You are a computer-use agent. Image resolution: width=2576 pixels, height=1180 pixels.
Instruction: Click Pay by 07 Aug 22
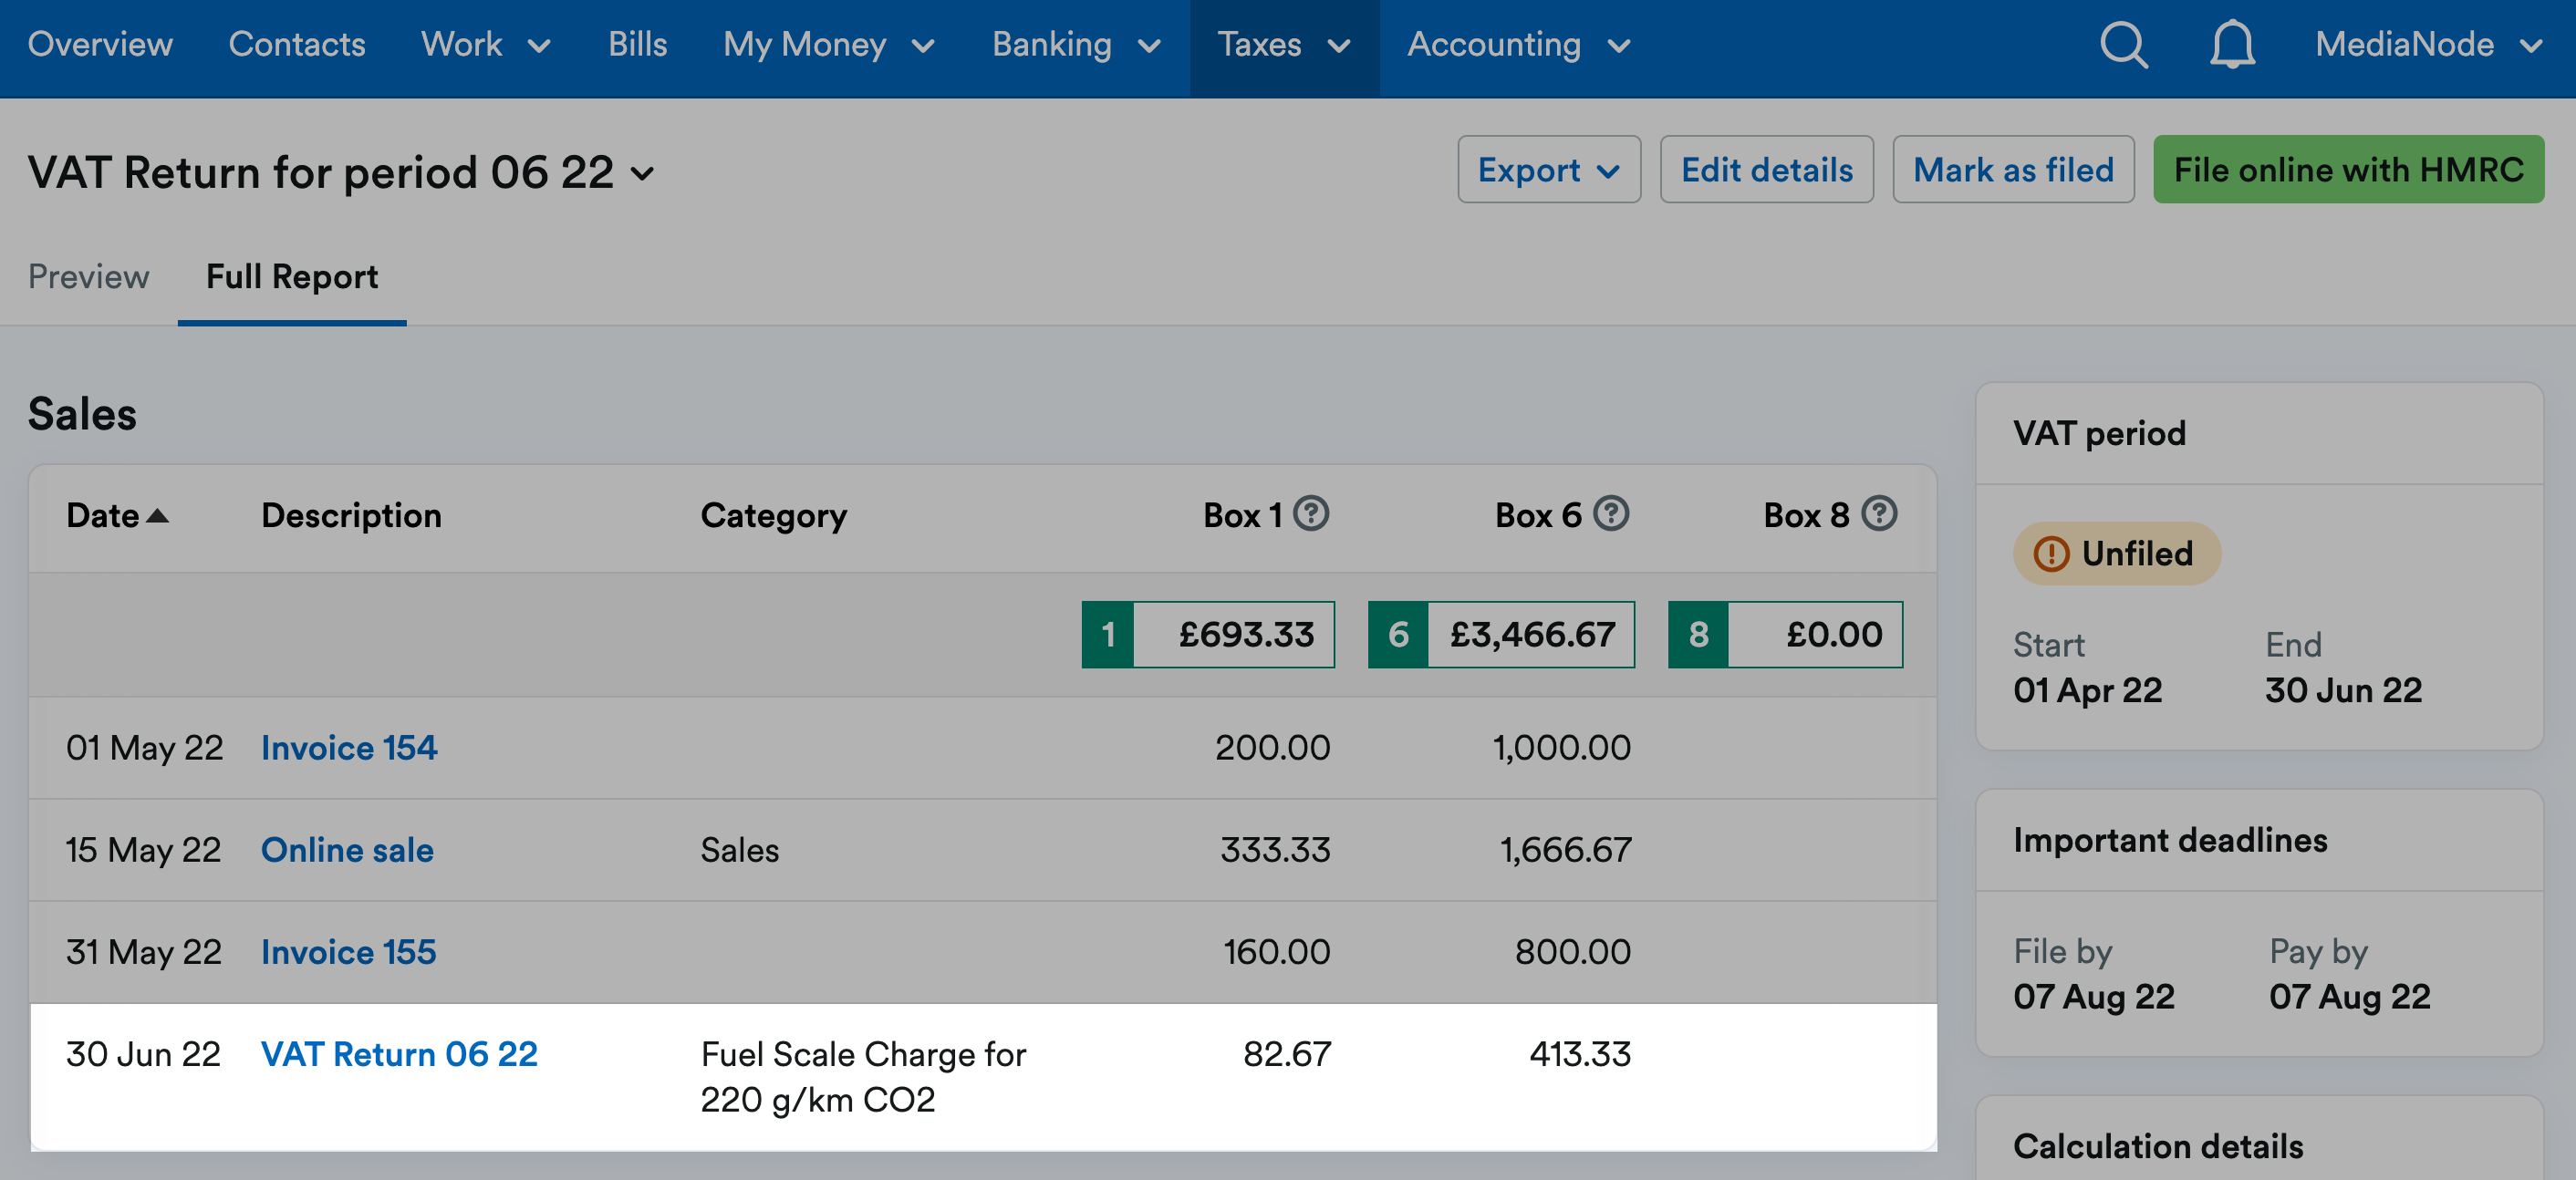point(2349,996)
